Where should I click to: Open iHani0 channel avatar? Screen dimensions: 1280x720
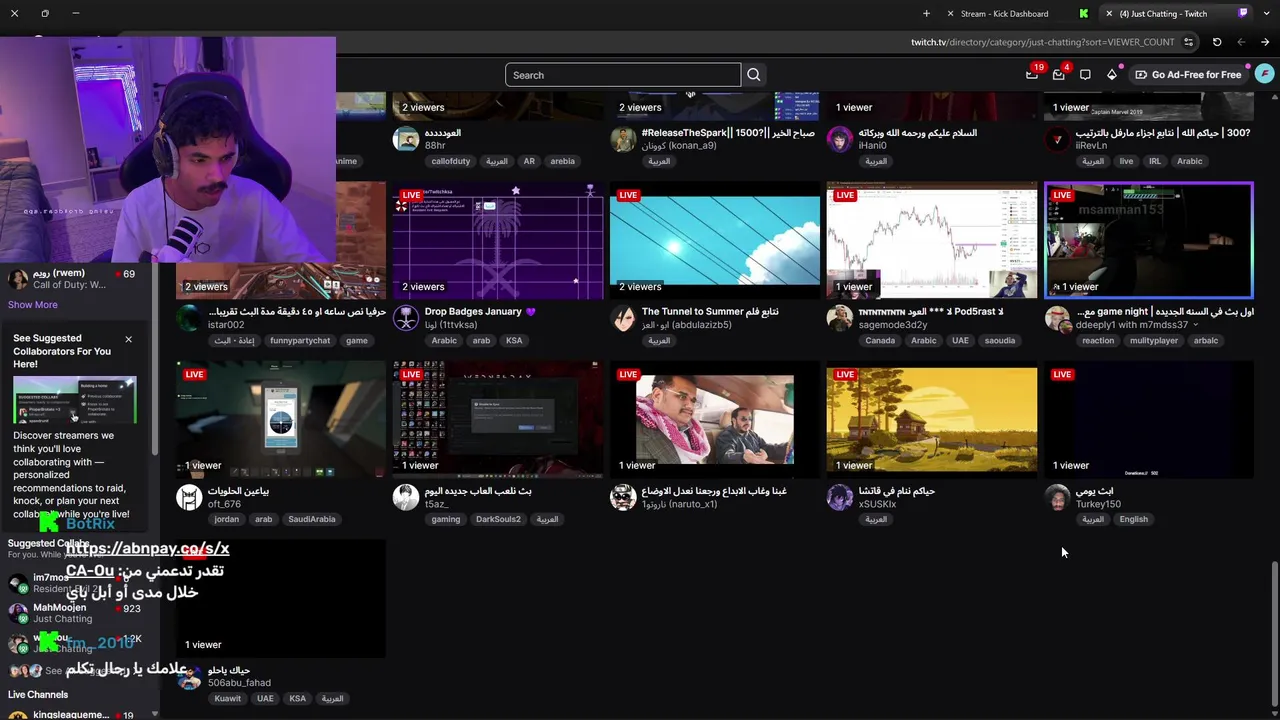(840, 139)
